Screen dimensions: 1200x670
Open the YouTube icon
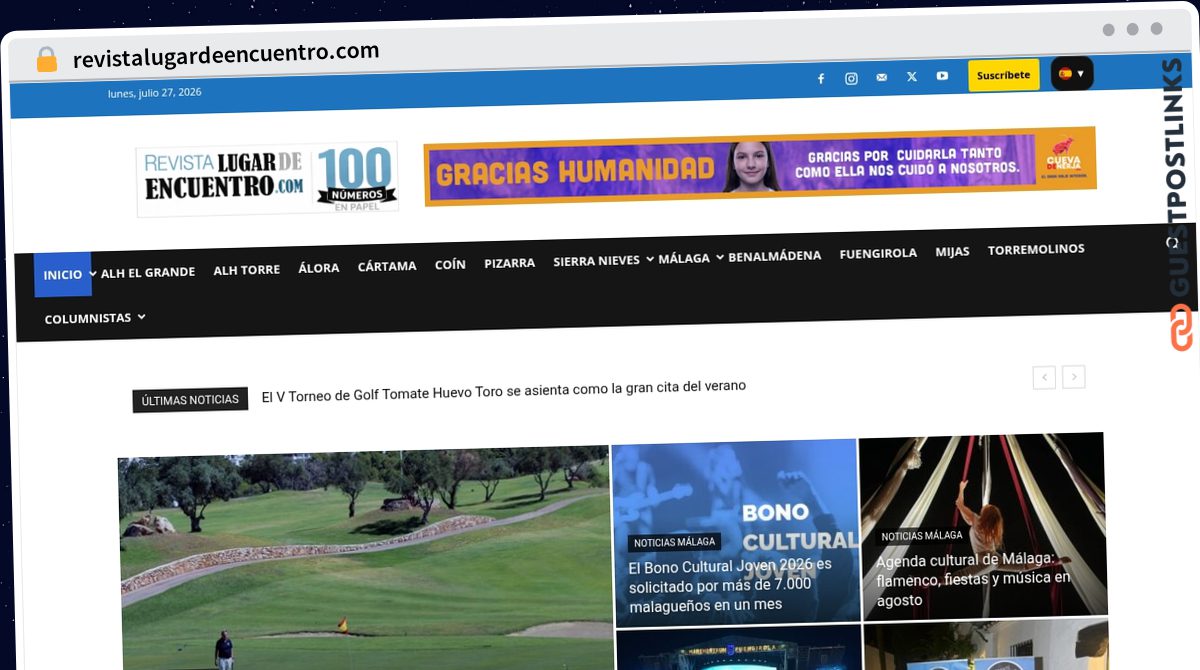tap(942, 76)
